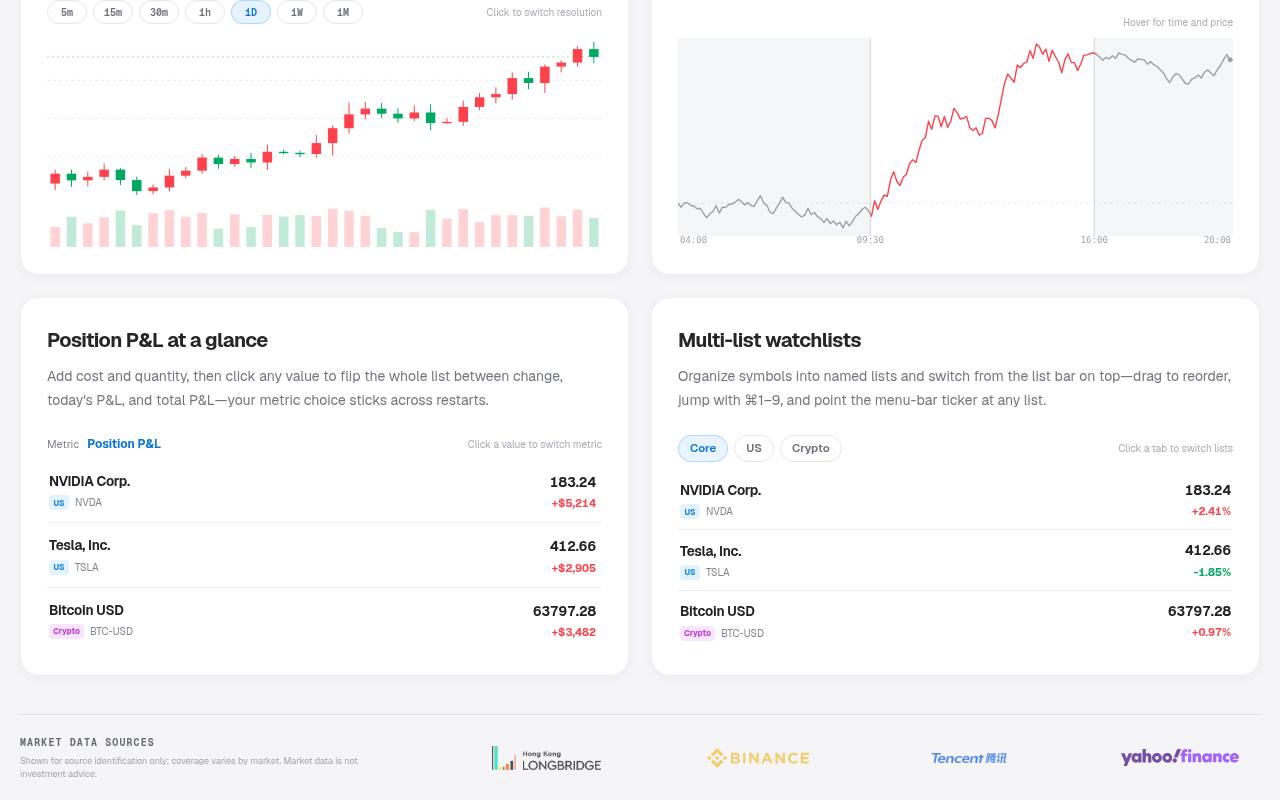Switch to the Crypto watchlist tab
Viewport: 1280px width, 800px height.
click(x=811, y=448)
